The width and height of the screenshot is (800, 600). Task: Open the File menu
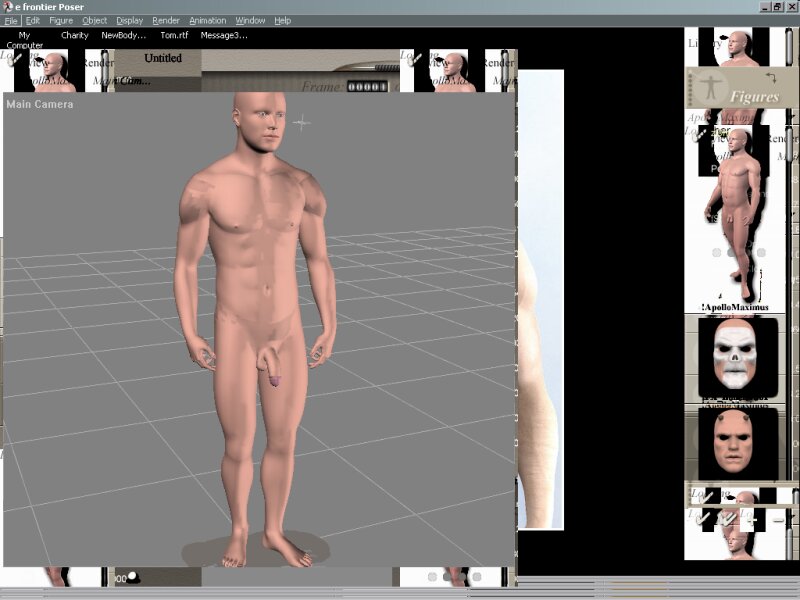click(11, 21)
